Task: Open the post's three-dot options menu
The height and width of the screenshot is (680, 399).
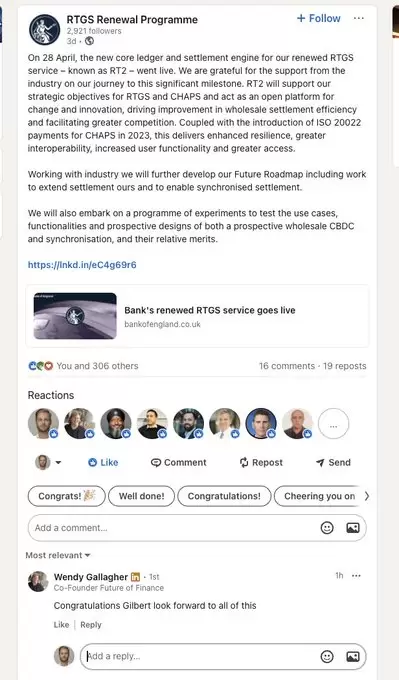Action: tap(358, 18)
